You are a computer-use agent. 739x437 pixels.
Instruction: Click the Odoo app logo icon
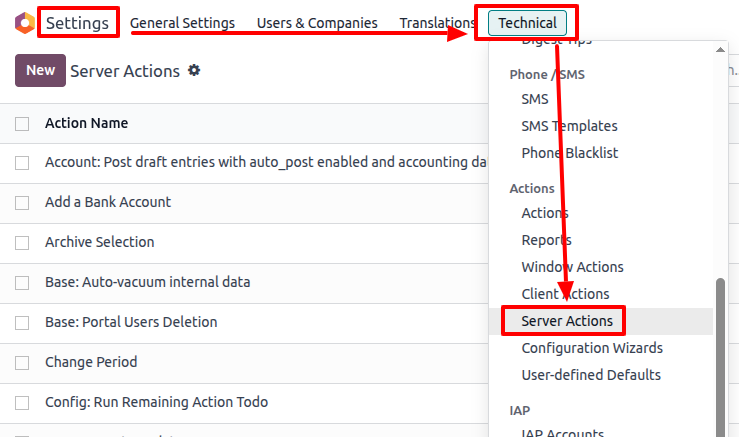tap(23, 22)
